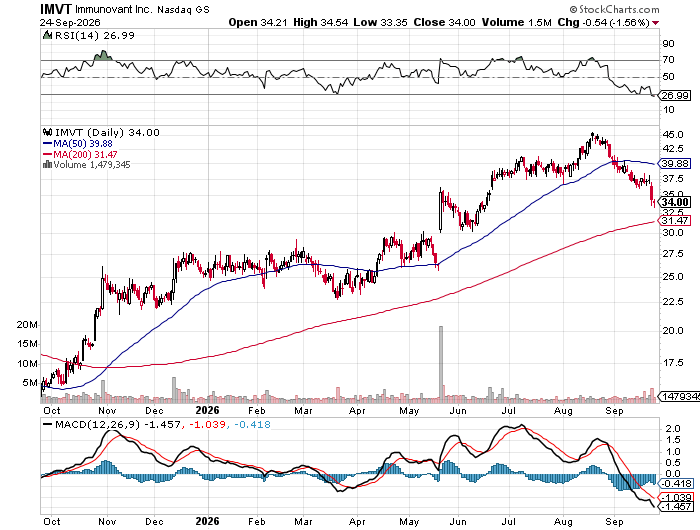Click the 20M label on volume axis
The height and width of the screenshot is (530, 700).
(x=27, y=325)
